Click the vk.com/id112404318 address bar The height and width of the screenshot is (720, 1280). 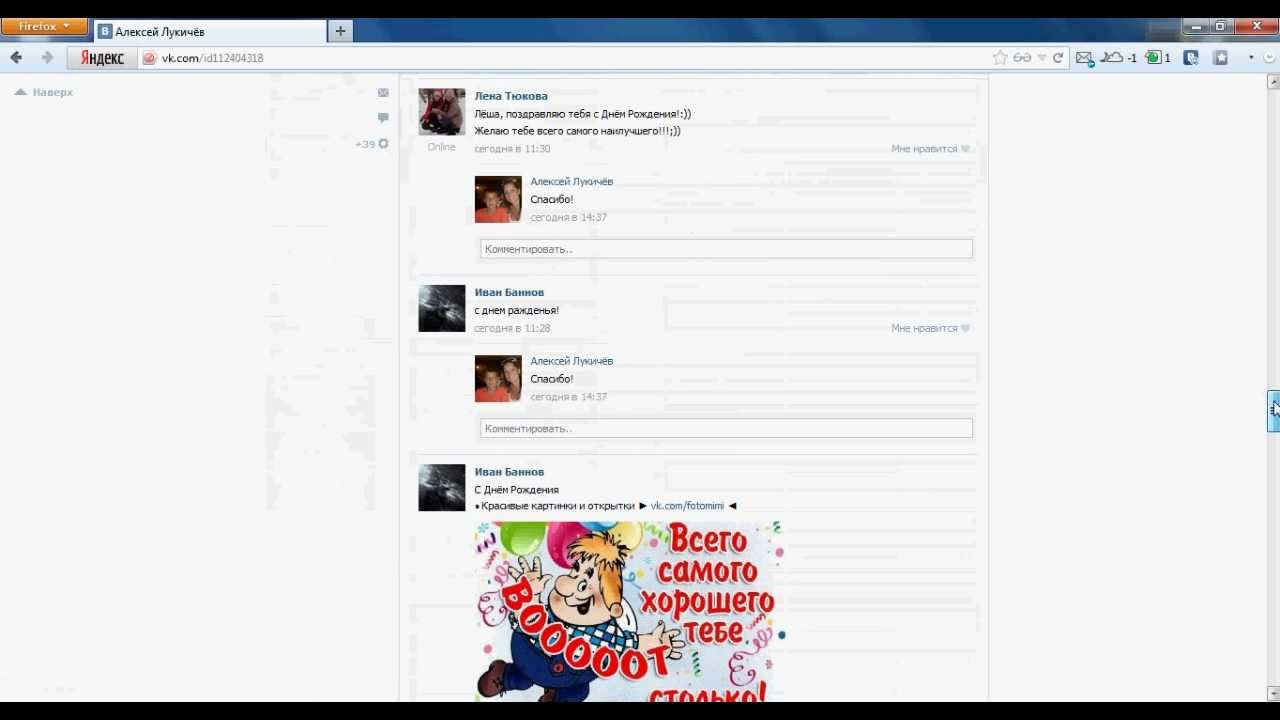click(x=570, y=58)
